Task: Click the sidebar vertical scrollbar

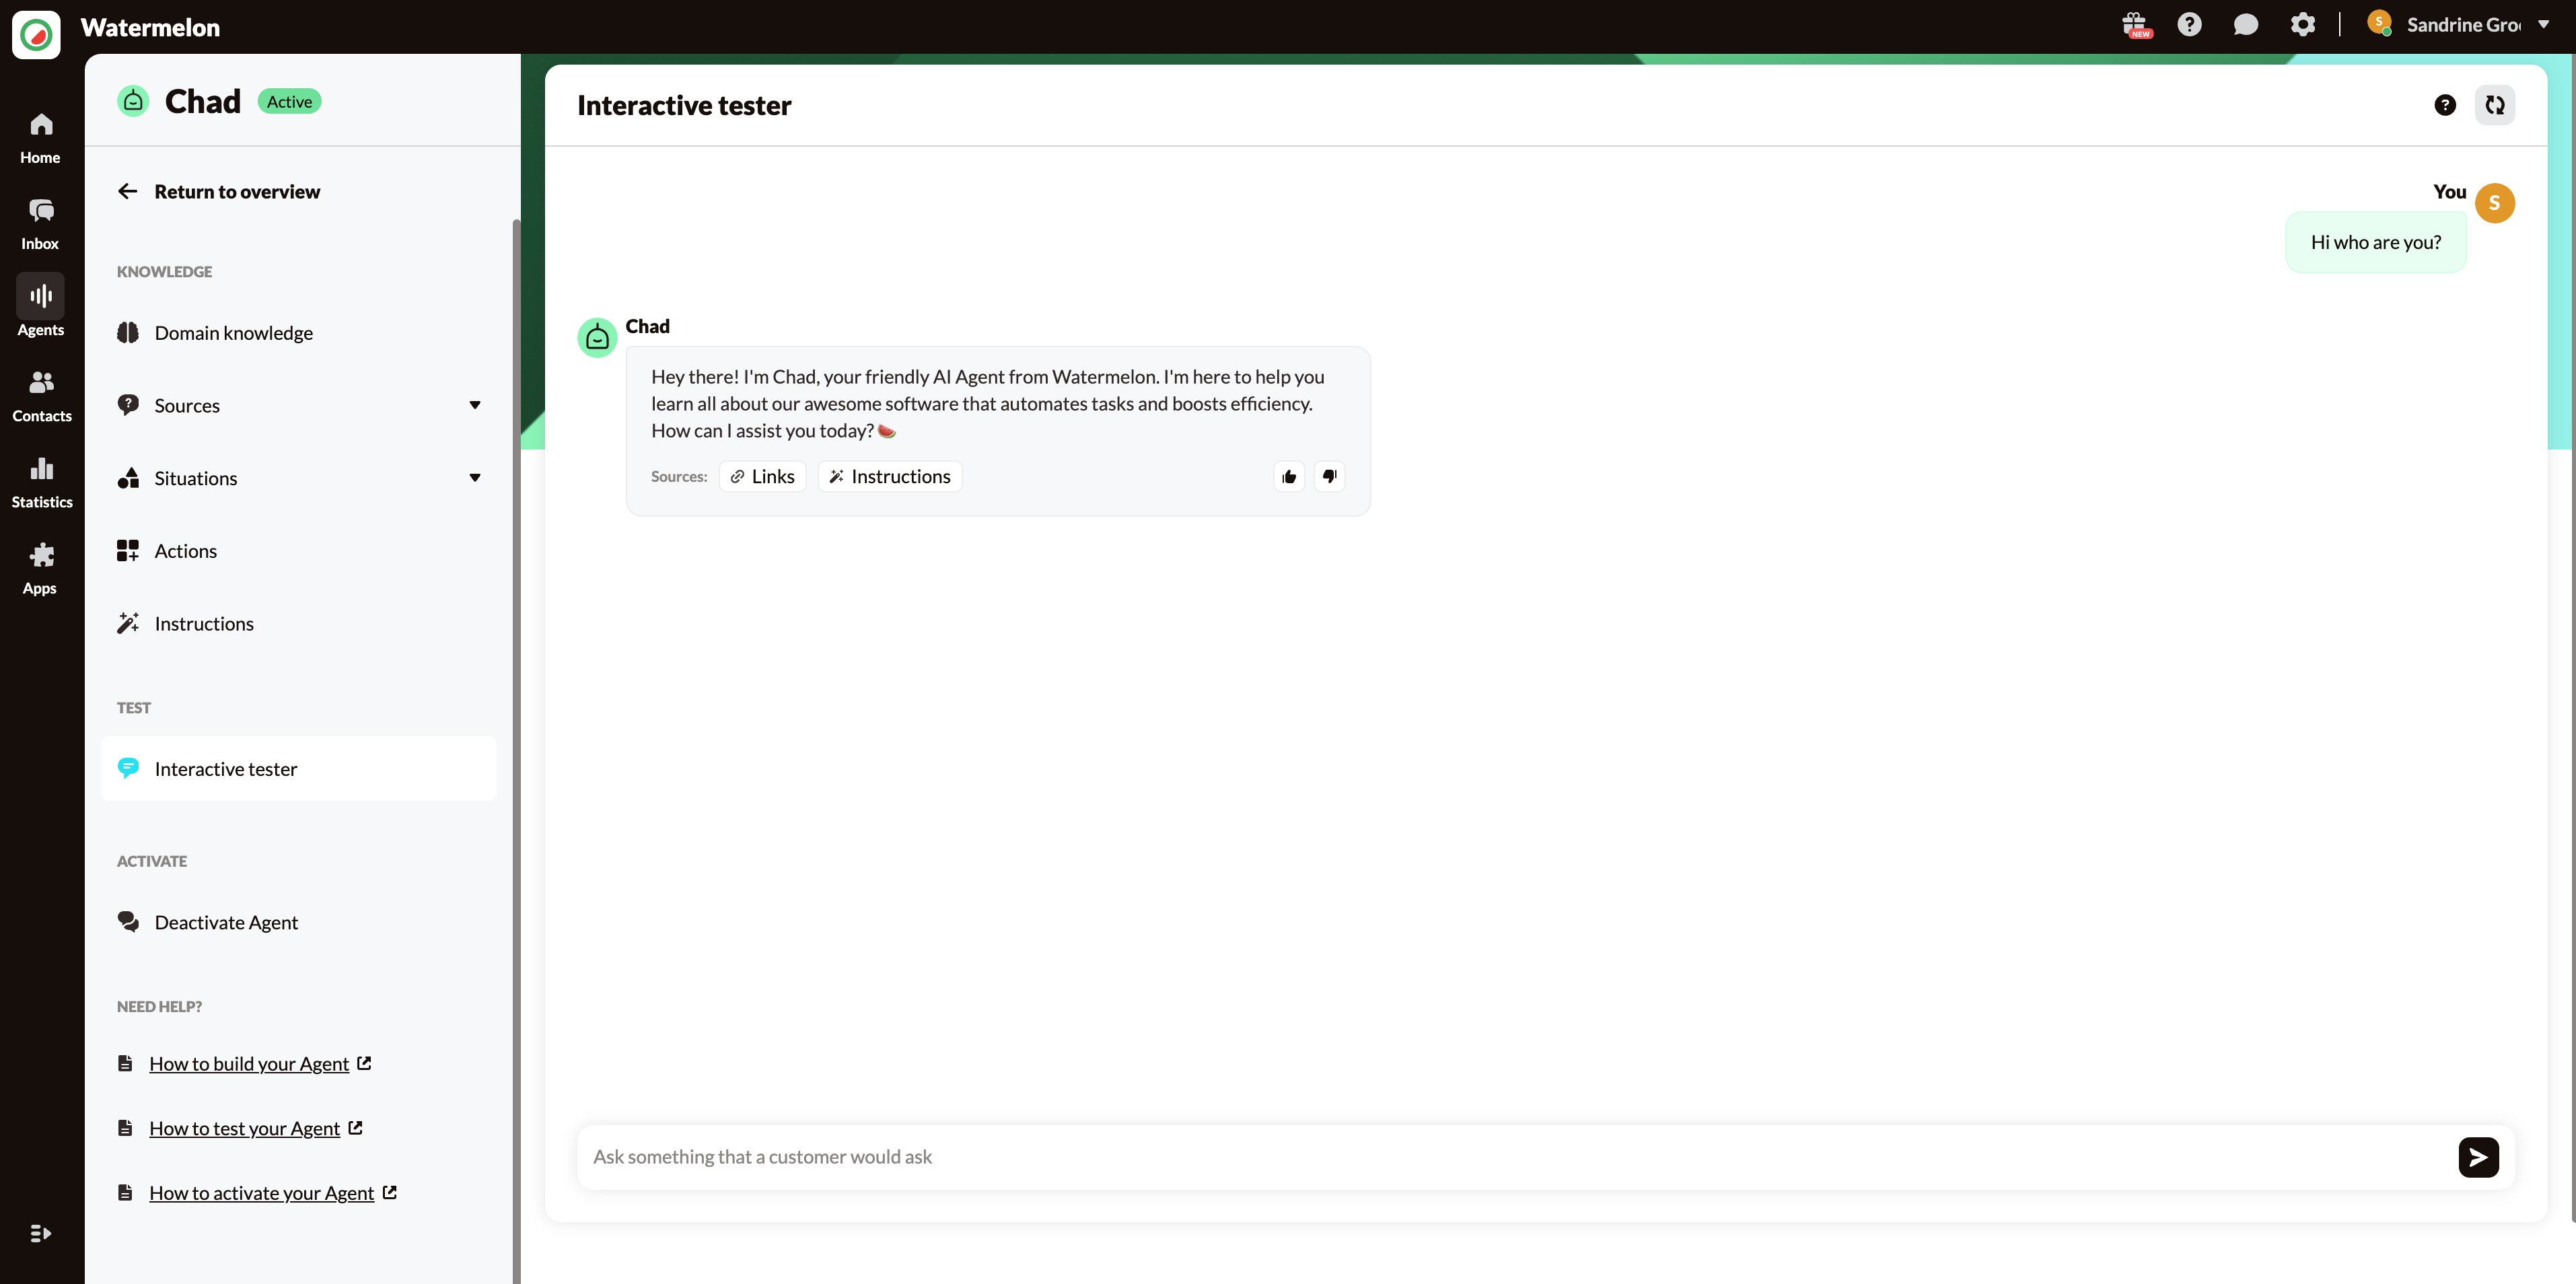Action: [516, 750]
